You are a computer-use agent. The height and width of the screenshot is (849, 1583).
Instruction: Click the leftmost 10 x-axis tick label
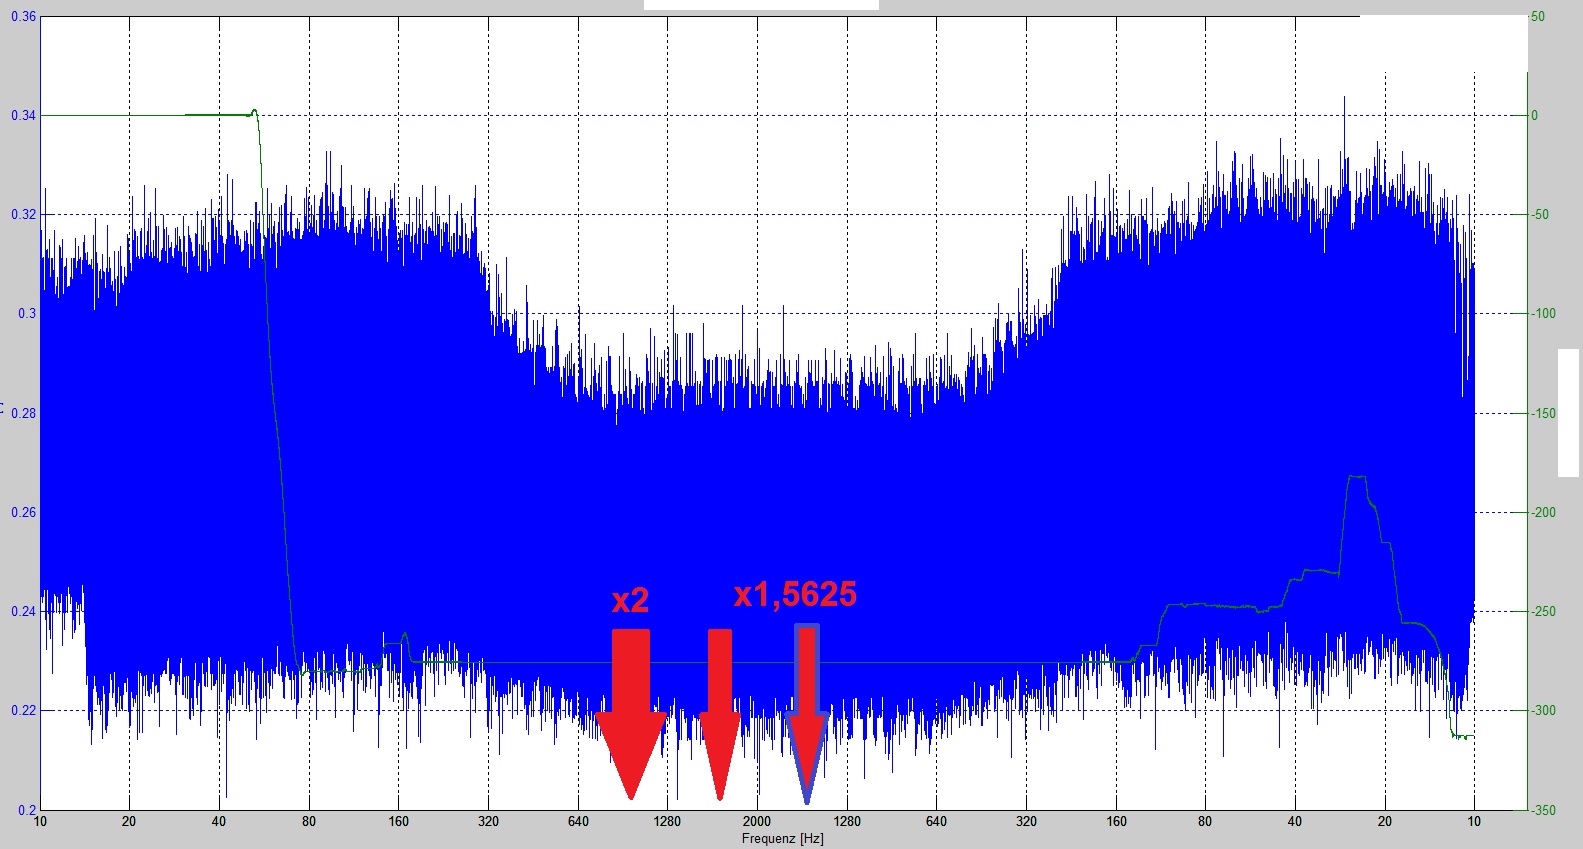point(40,822)
